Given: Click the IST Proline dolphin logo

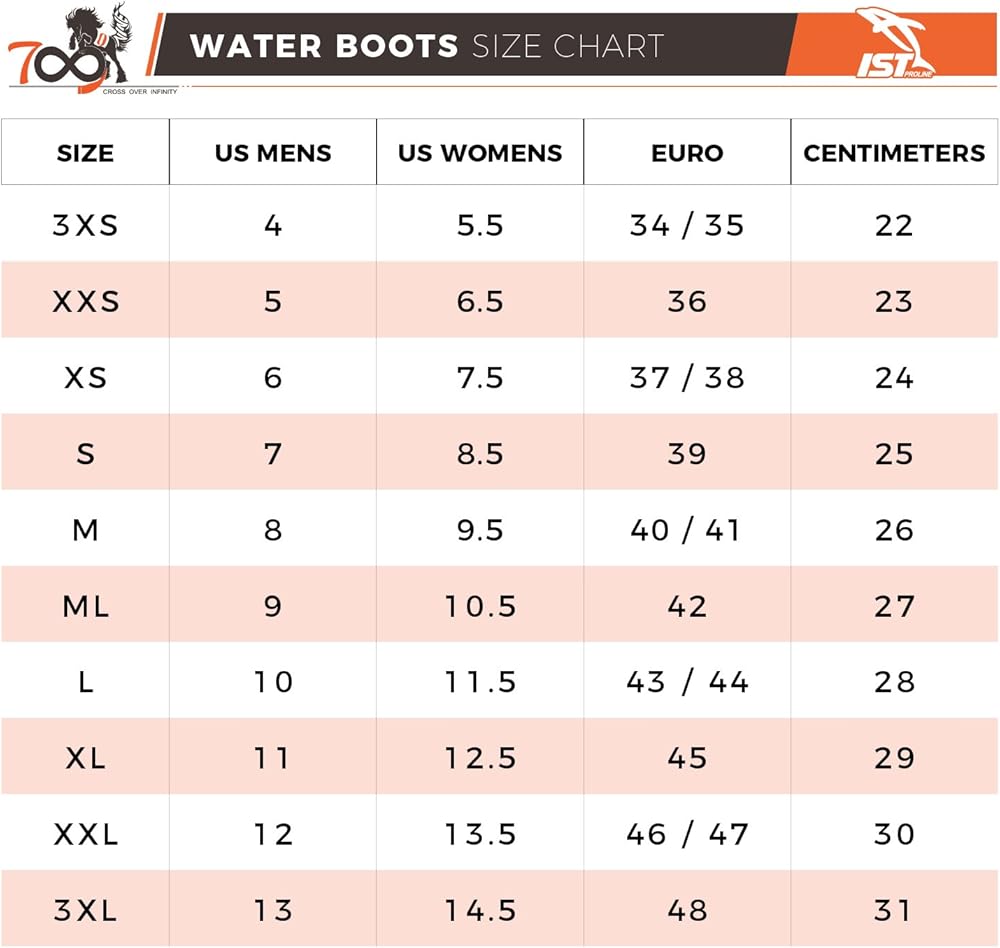Looking at the screenshot, I should 894,44.
